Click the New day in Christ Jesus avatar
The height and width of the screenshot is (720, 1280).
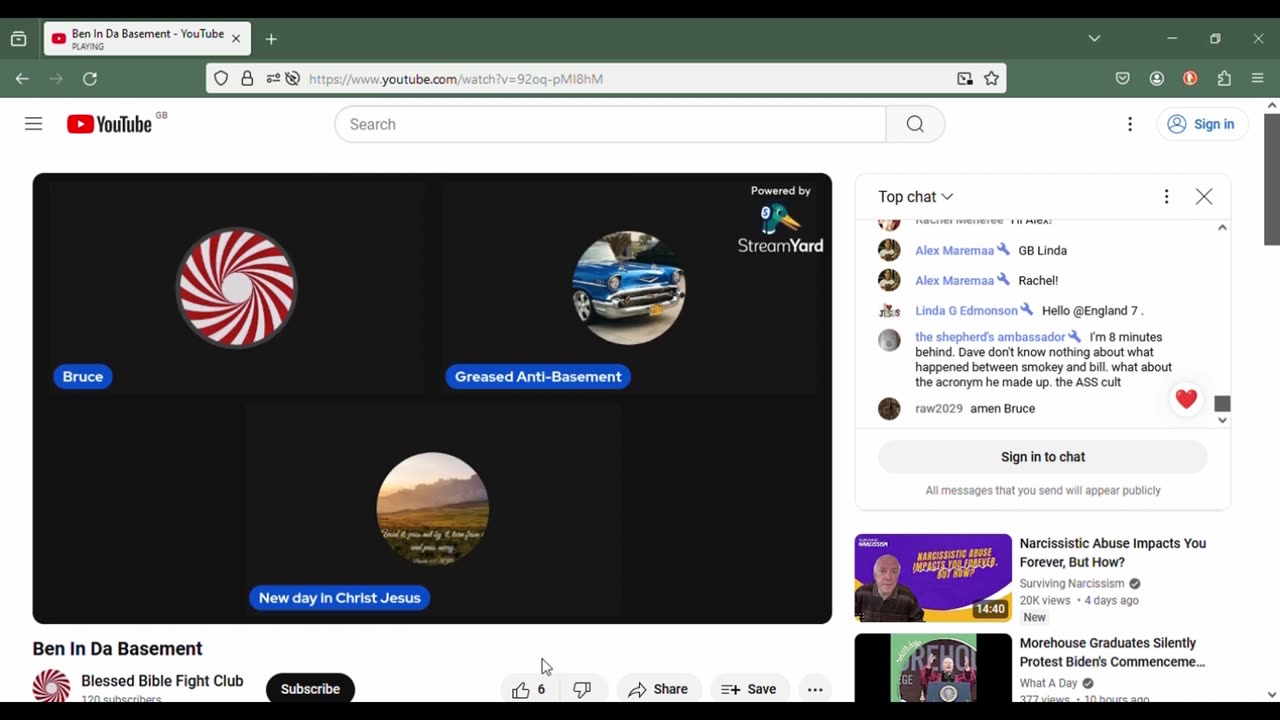[432, 509]
